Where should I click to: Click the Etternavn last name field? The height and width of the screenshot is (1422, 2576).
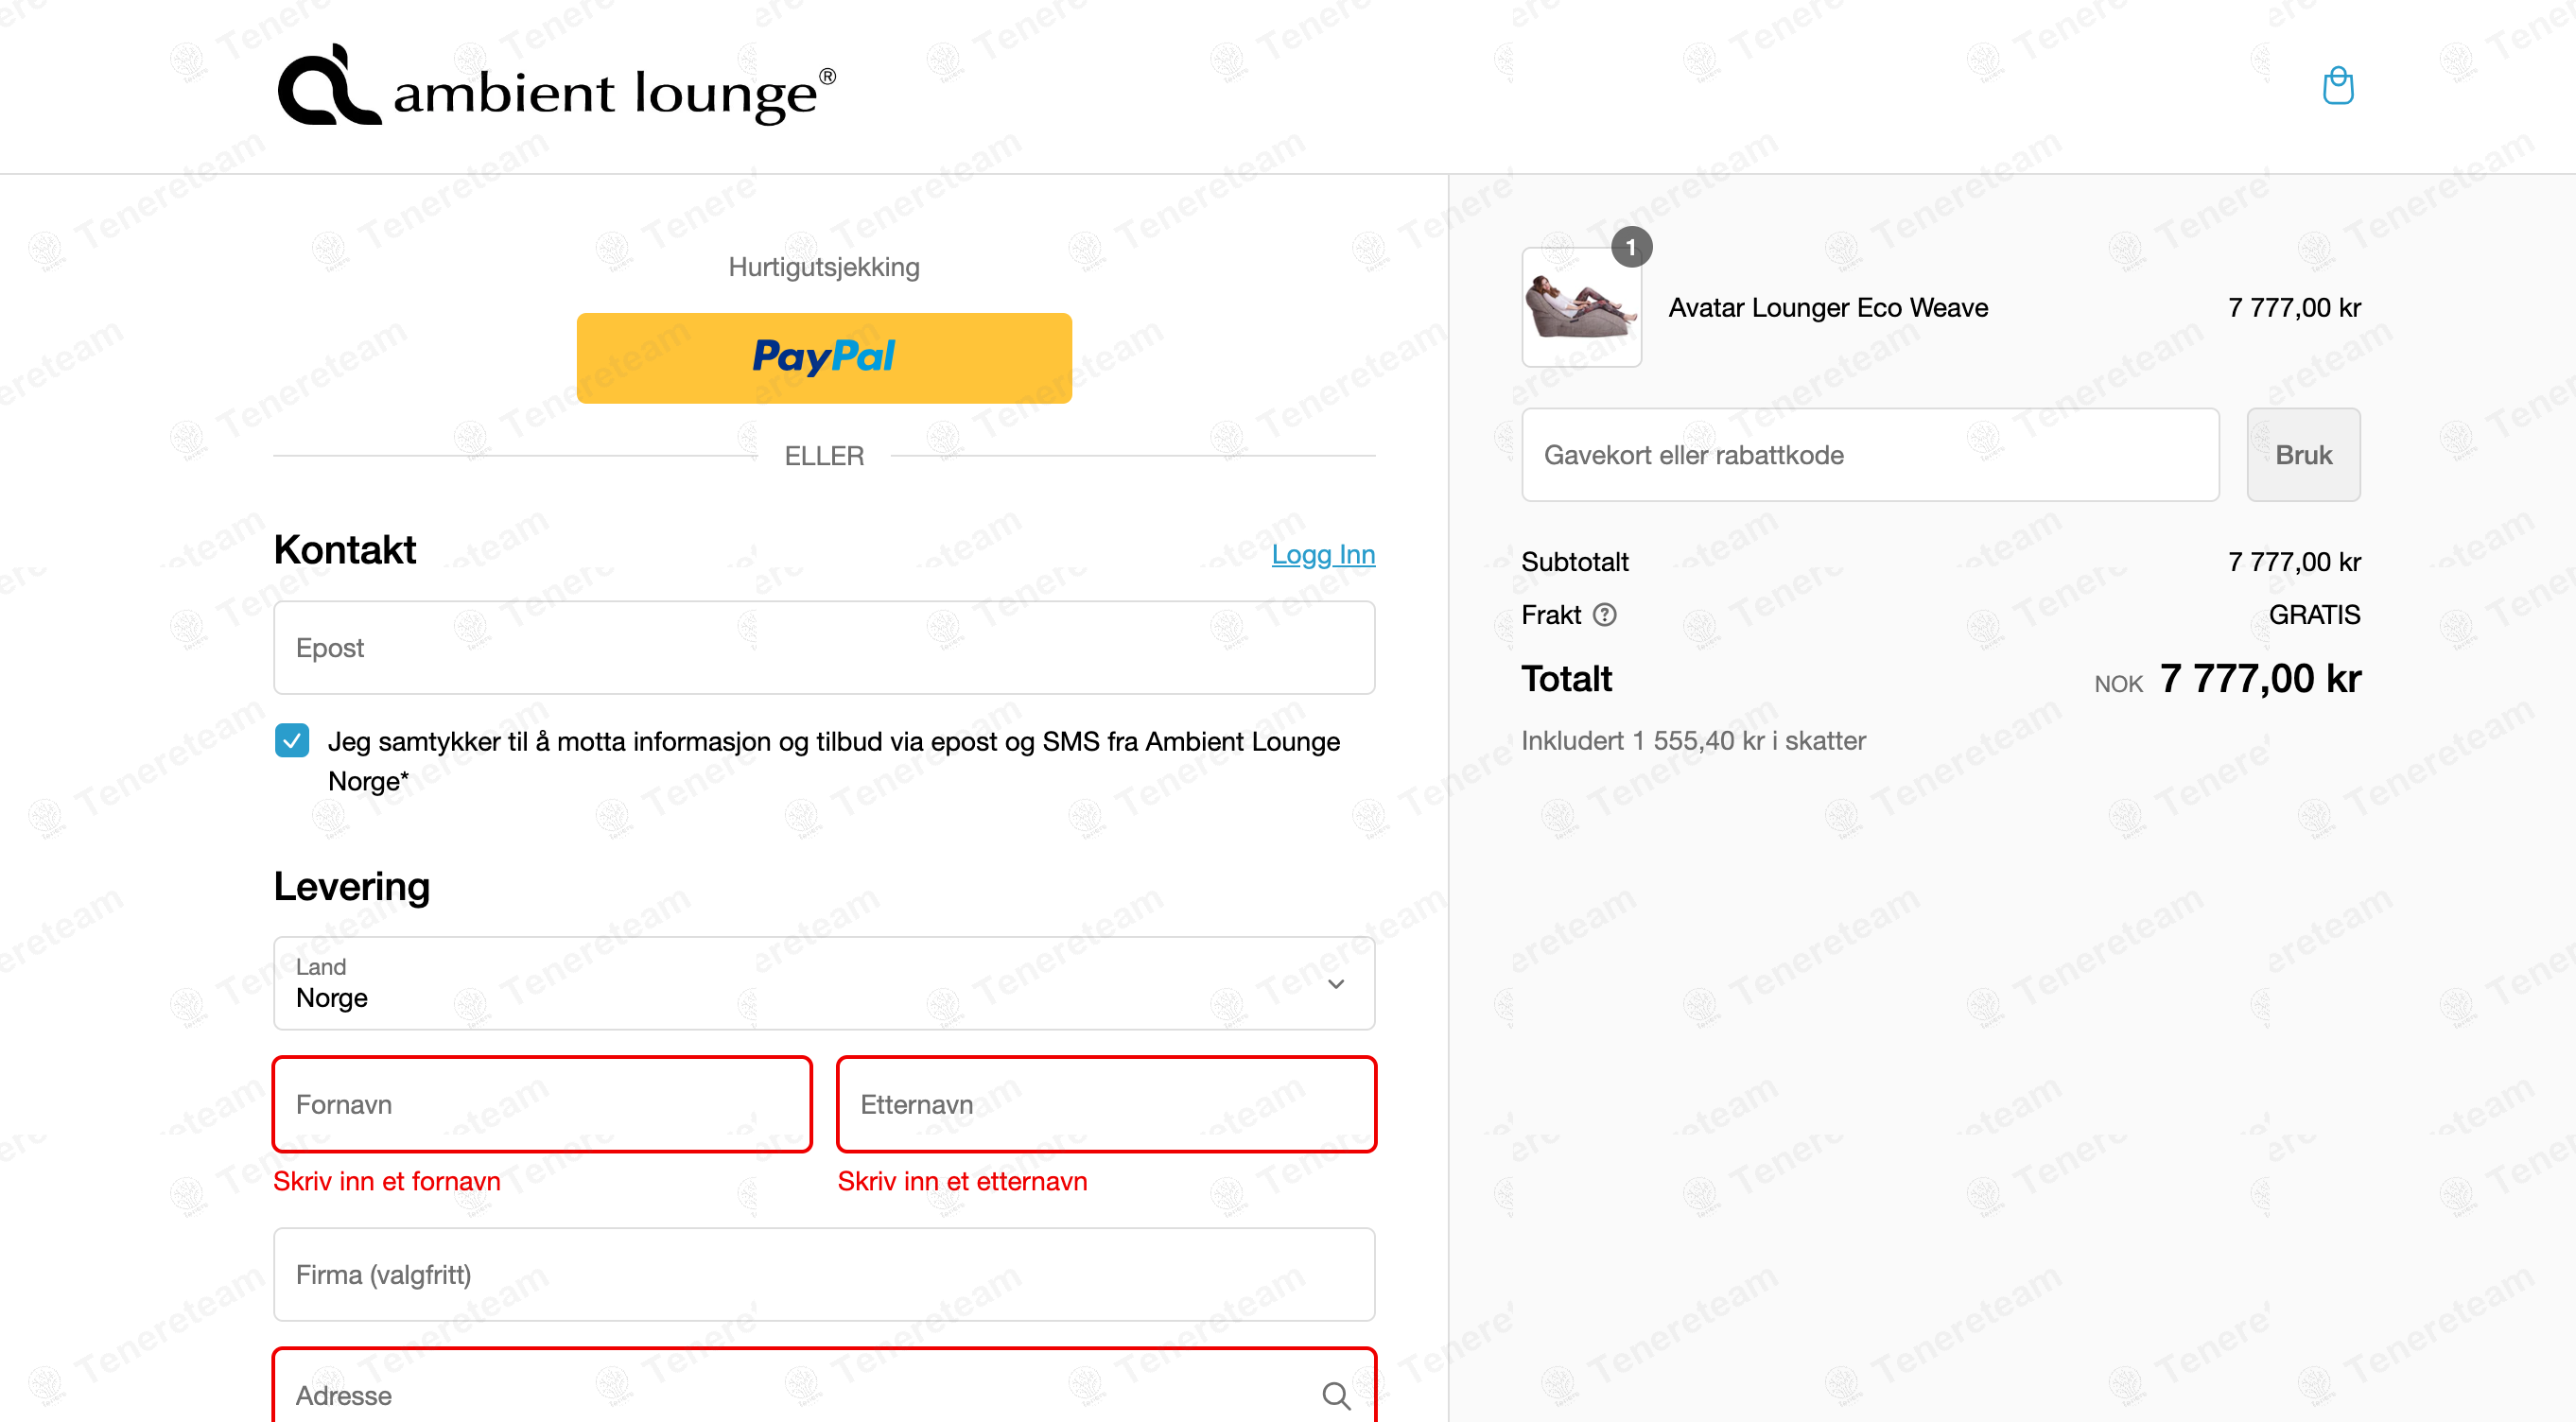tap(1106, 1104)
